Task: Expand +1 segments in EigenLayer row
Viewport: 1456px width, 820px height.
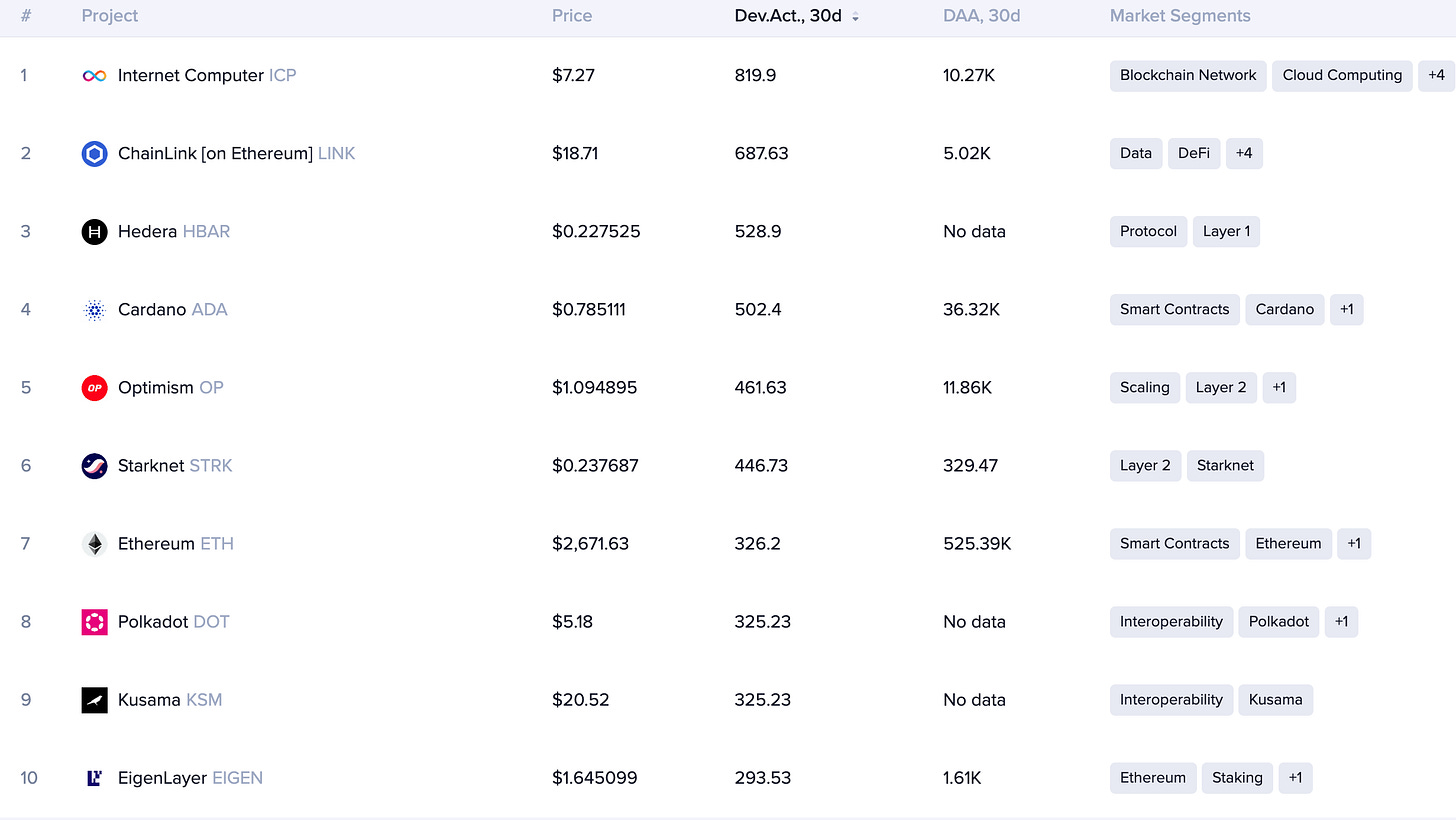Action: pos(1295,778)
